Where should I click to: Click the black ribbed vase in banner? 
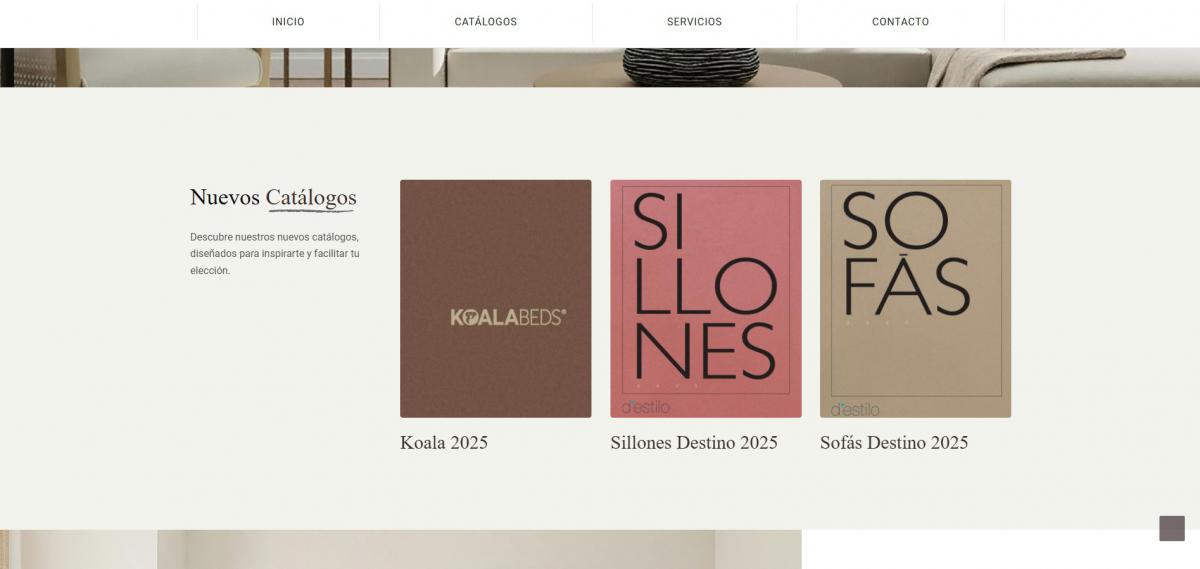pos(691,66)
